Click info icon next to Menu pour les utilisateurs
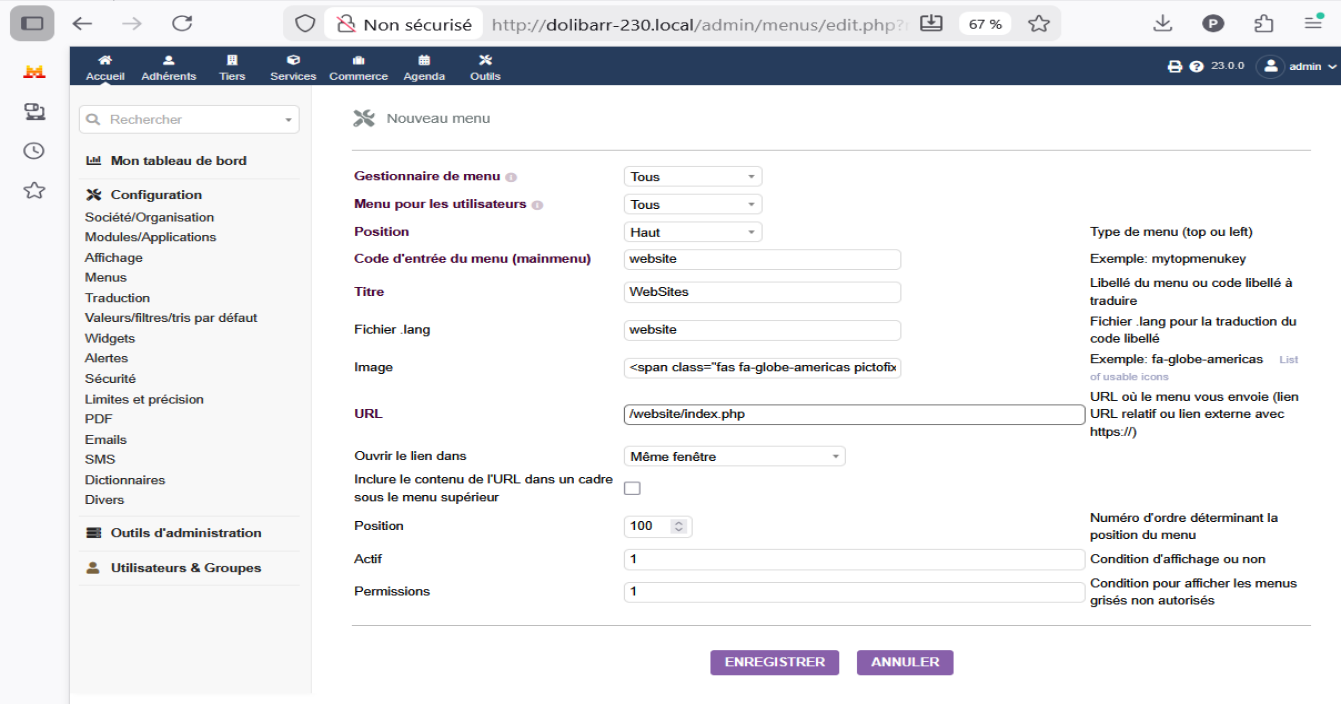 coord(537,205)
